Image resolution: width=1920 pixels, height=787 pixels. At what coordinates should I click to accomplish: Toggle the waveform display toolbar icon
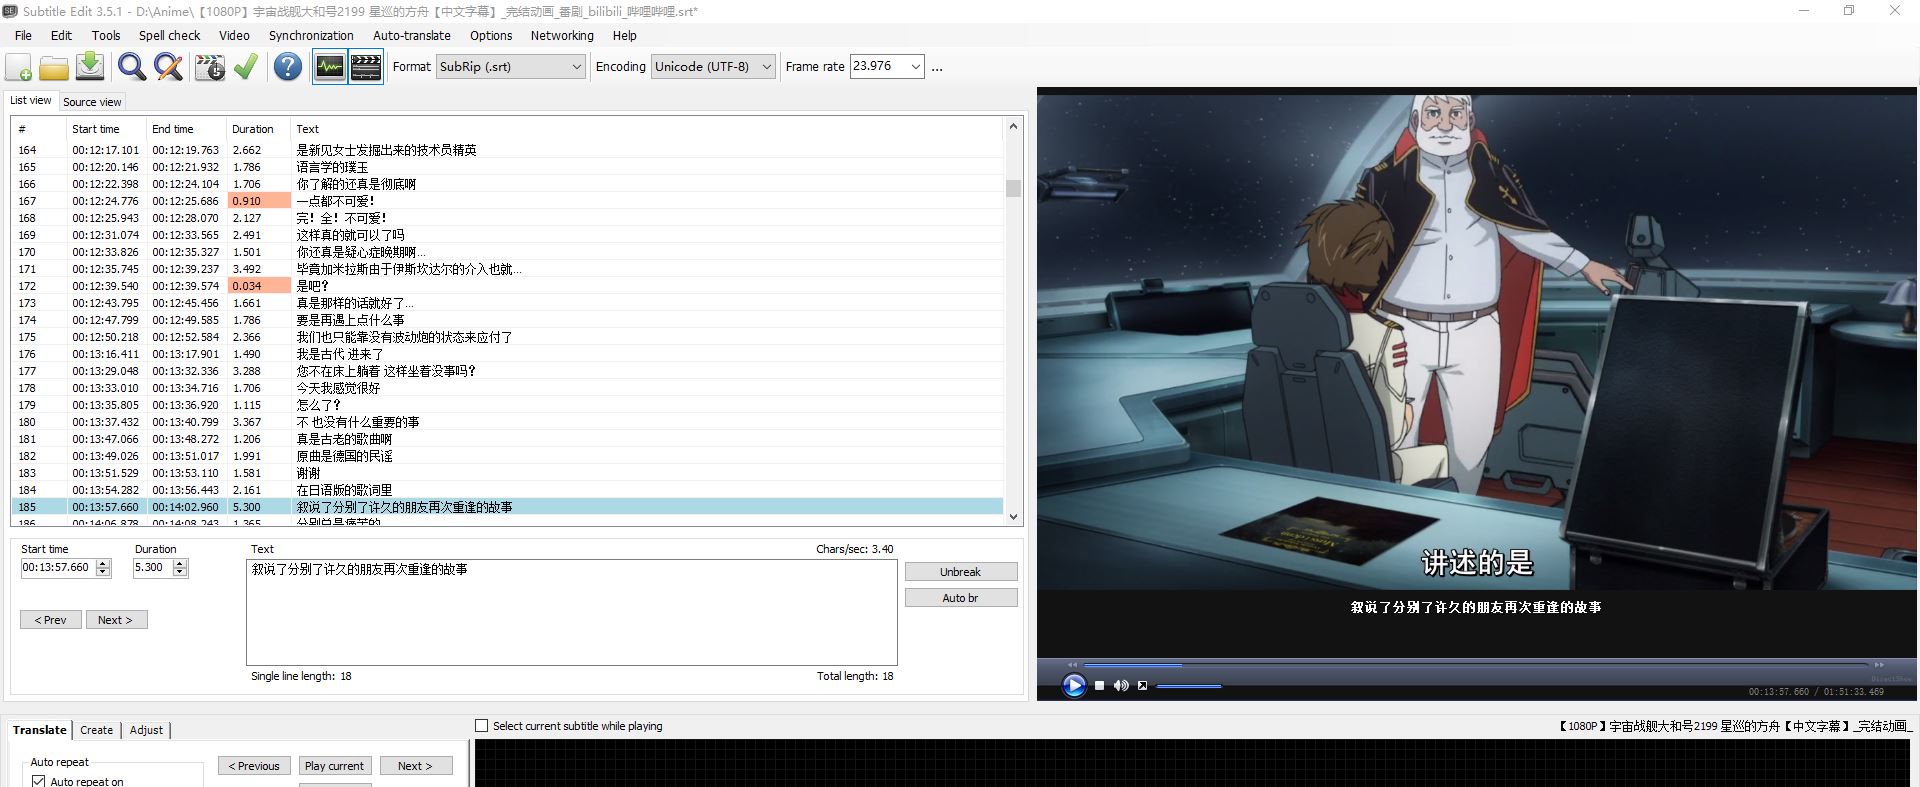click(x=330, y=67)
